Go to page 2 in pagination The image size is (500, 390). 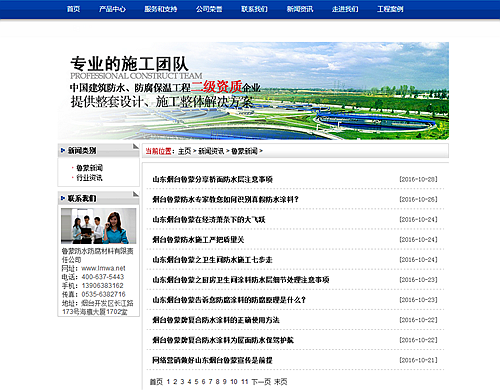pyautogui.click(x=175, y=382)
